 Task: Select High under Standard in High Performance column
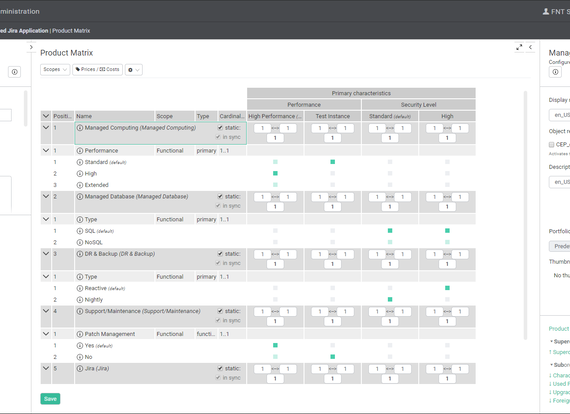click(275, 173)
